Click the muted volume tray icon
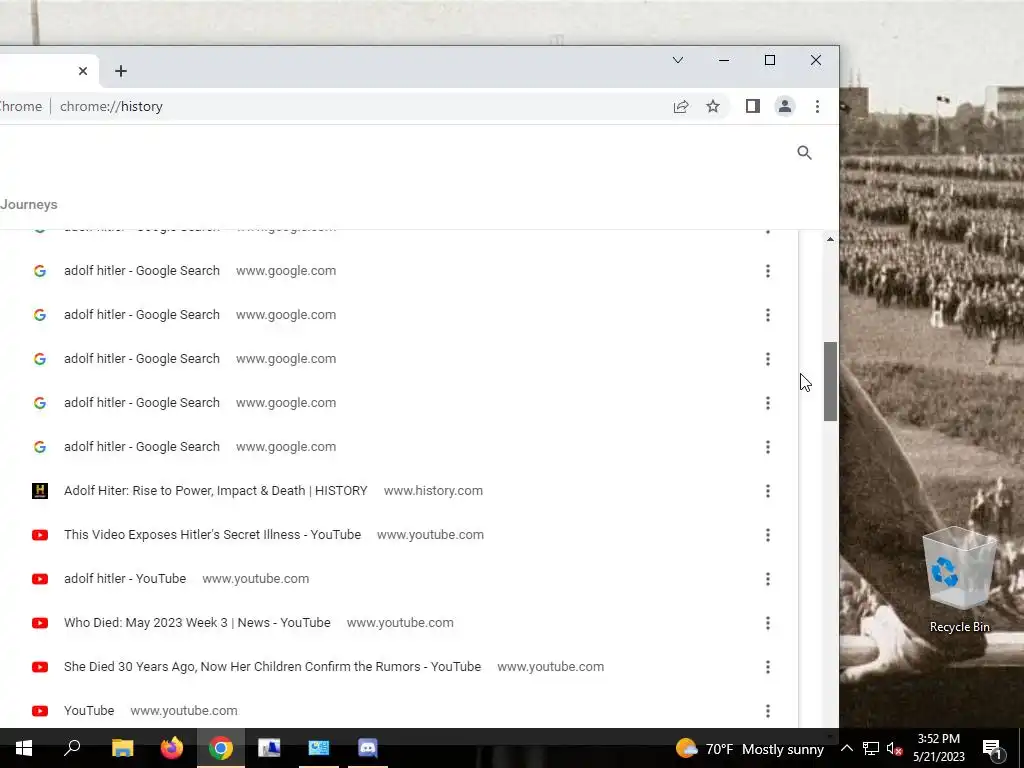The image size is (1024, 768). pos(895,748)
